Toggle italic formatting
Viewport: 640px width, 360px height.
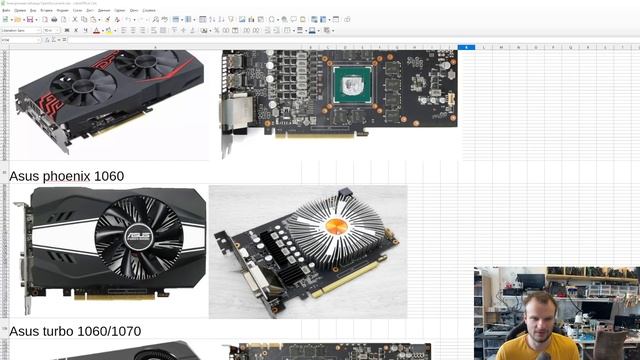[76, 30]
